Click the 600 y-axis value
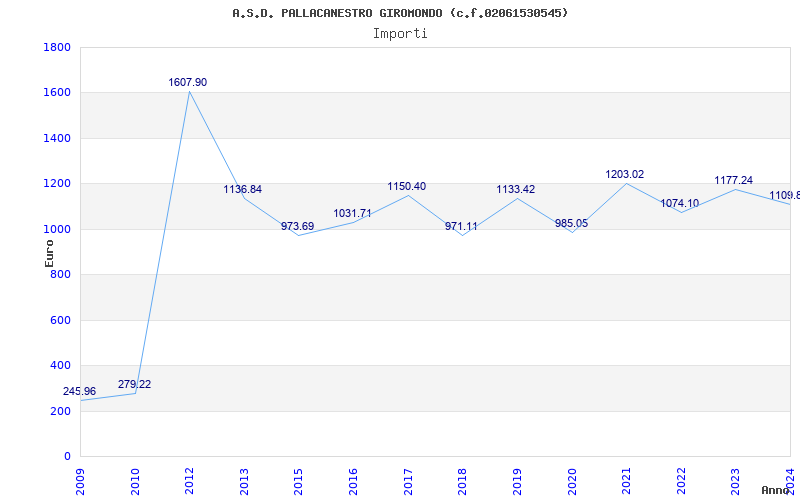 61,320
